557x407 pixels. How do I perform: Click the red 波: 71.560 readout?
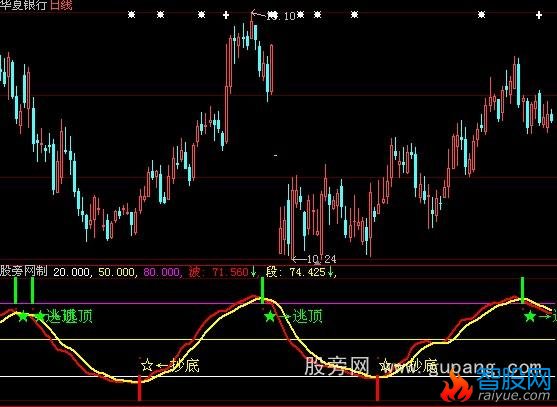[x=218, y=272]
